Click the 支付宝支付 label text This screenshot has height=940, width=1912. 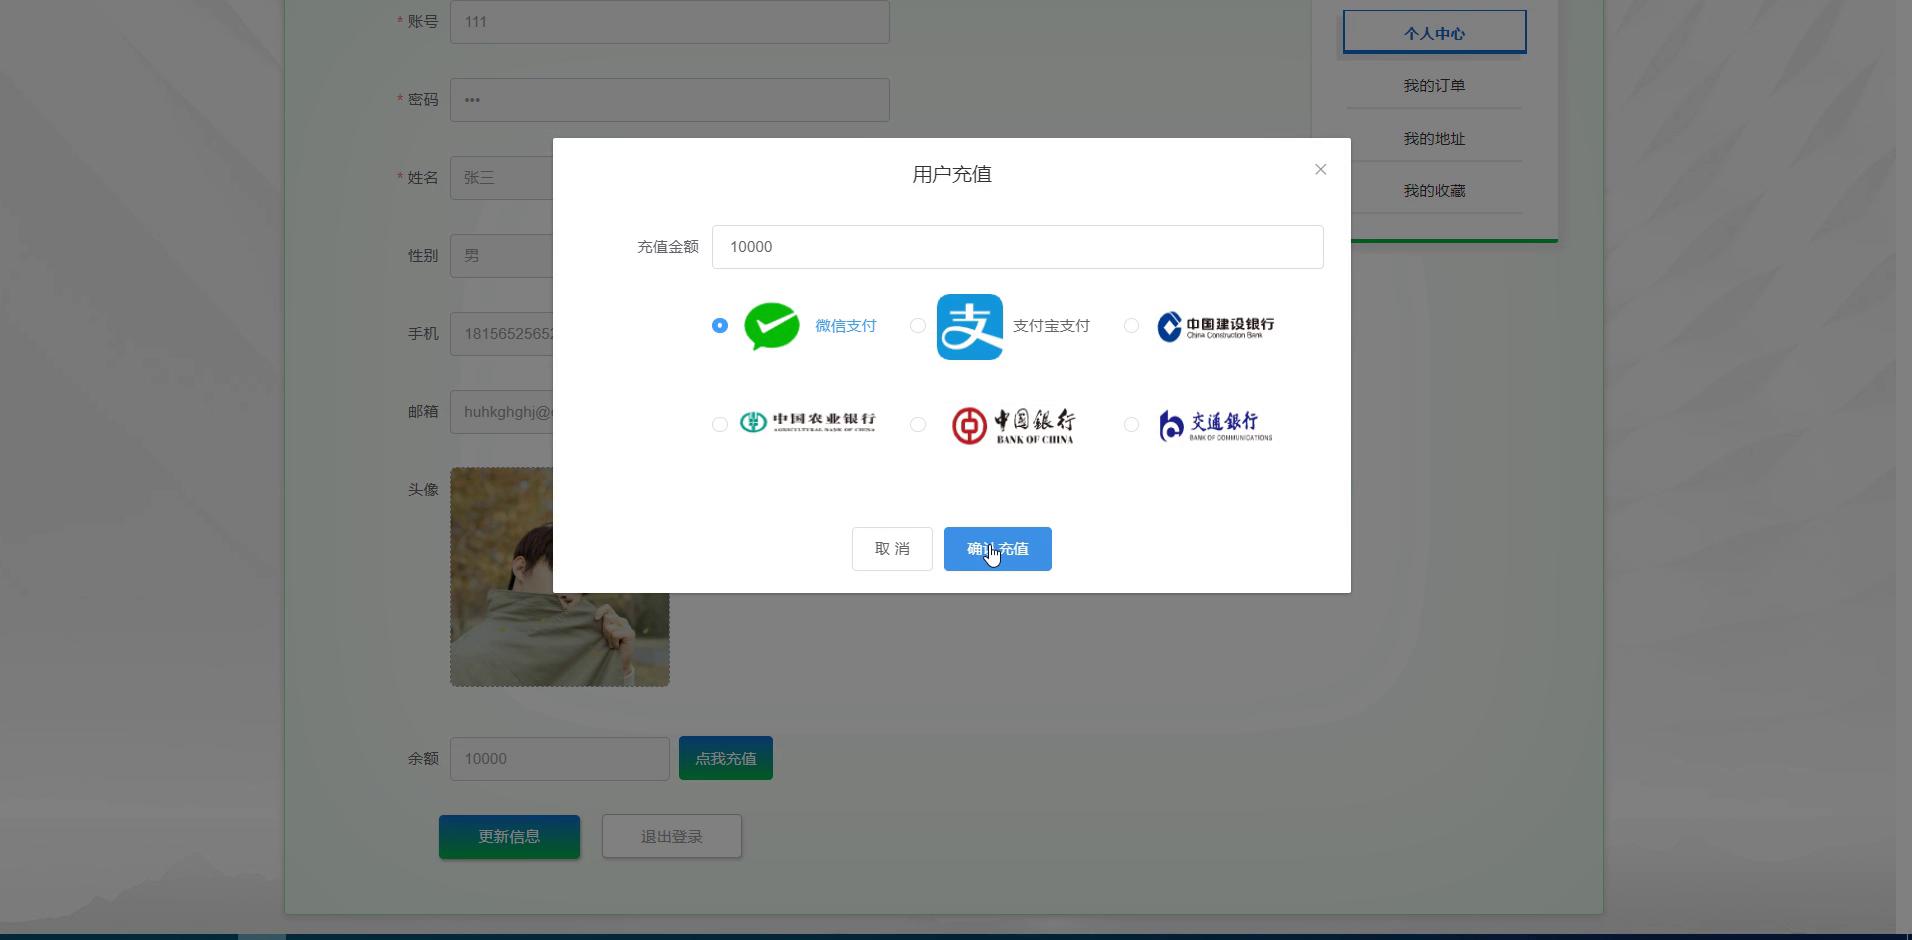(x=1051, y=326)
